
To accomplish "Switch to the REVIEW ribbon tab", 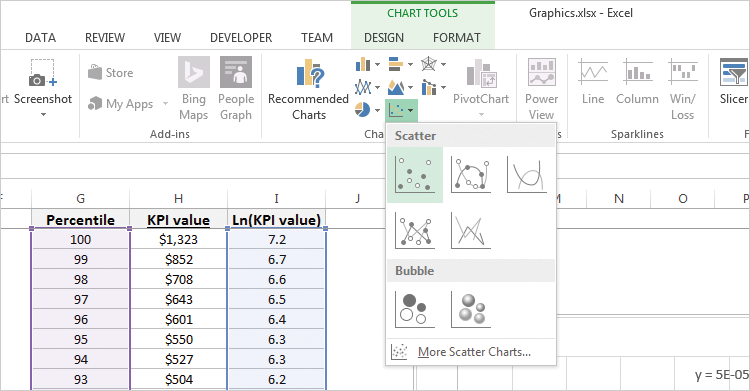I will click(105, 38).
